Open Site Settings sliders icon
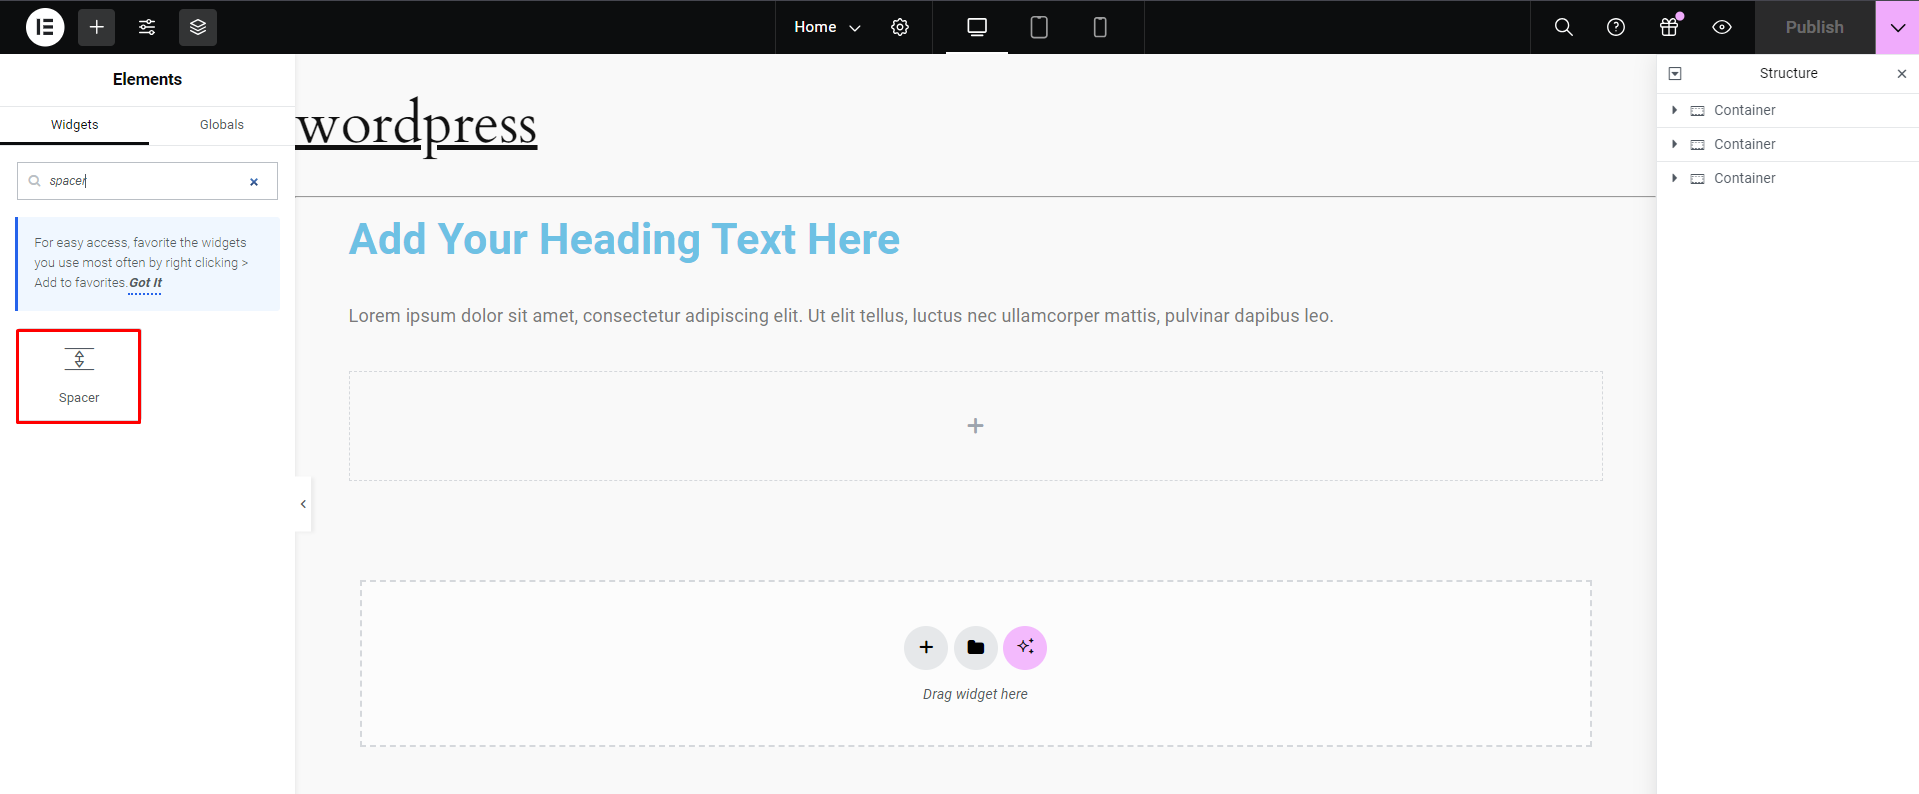Image resolution: width=1919 pixels, height=794 pixels. tap(147, 27)
